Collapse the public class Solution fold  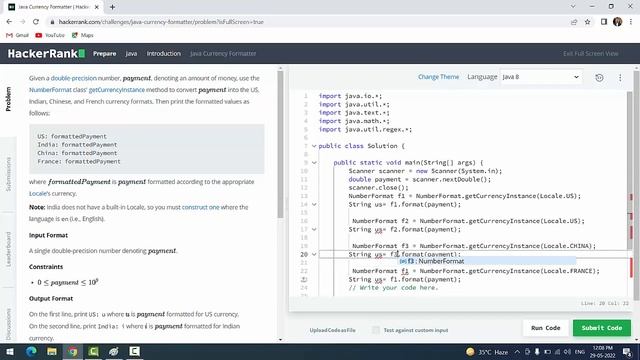point(314,146)
